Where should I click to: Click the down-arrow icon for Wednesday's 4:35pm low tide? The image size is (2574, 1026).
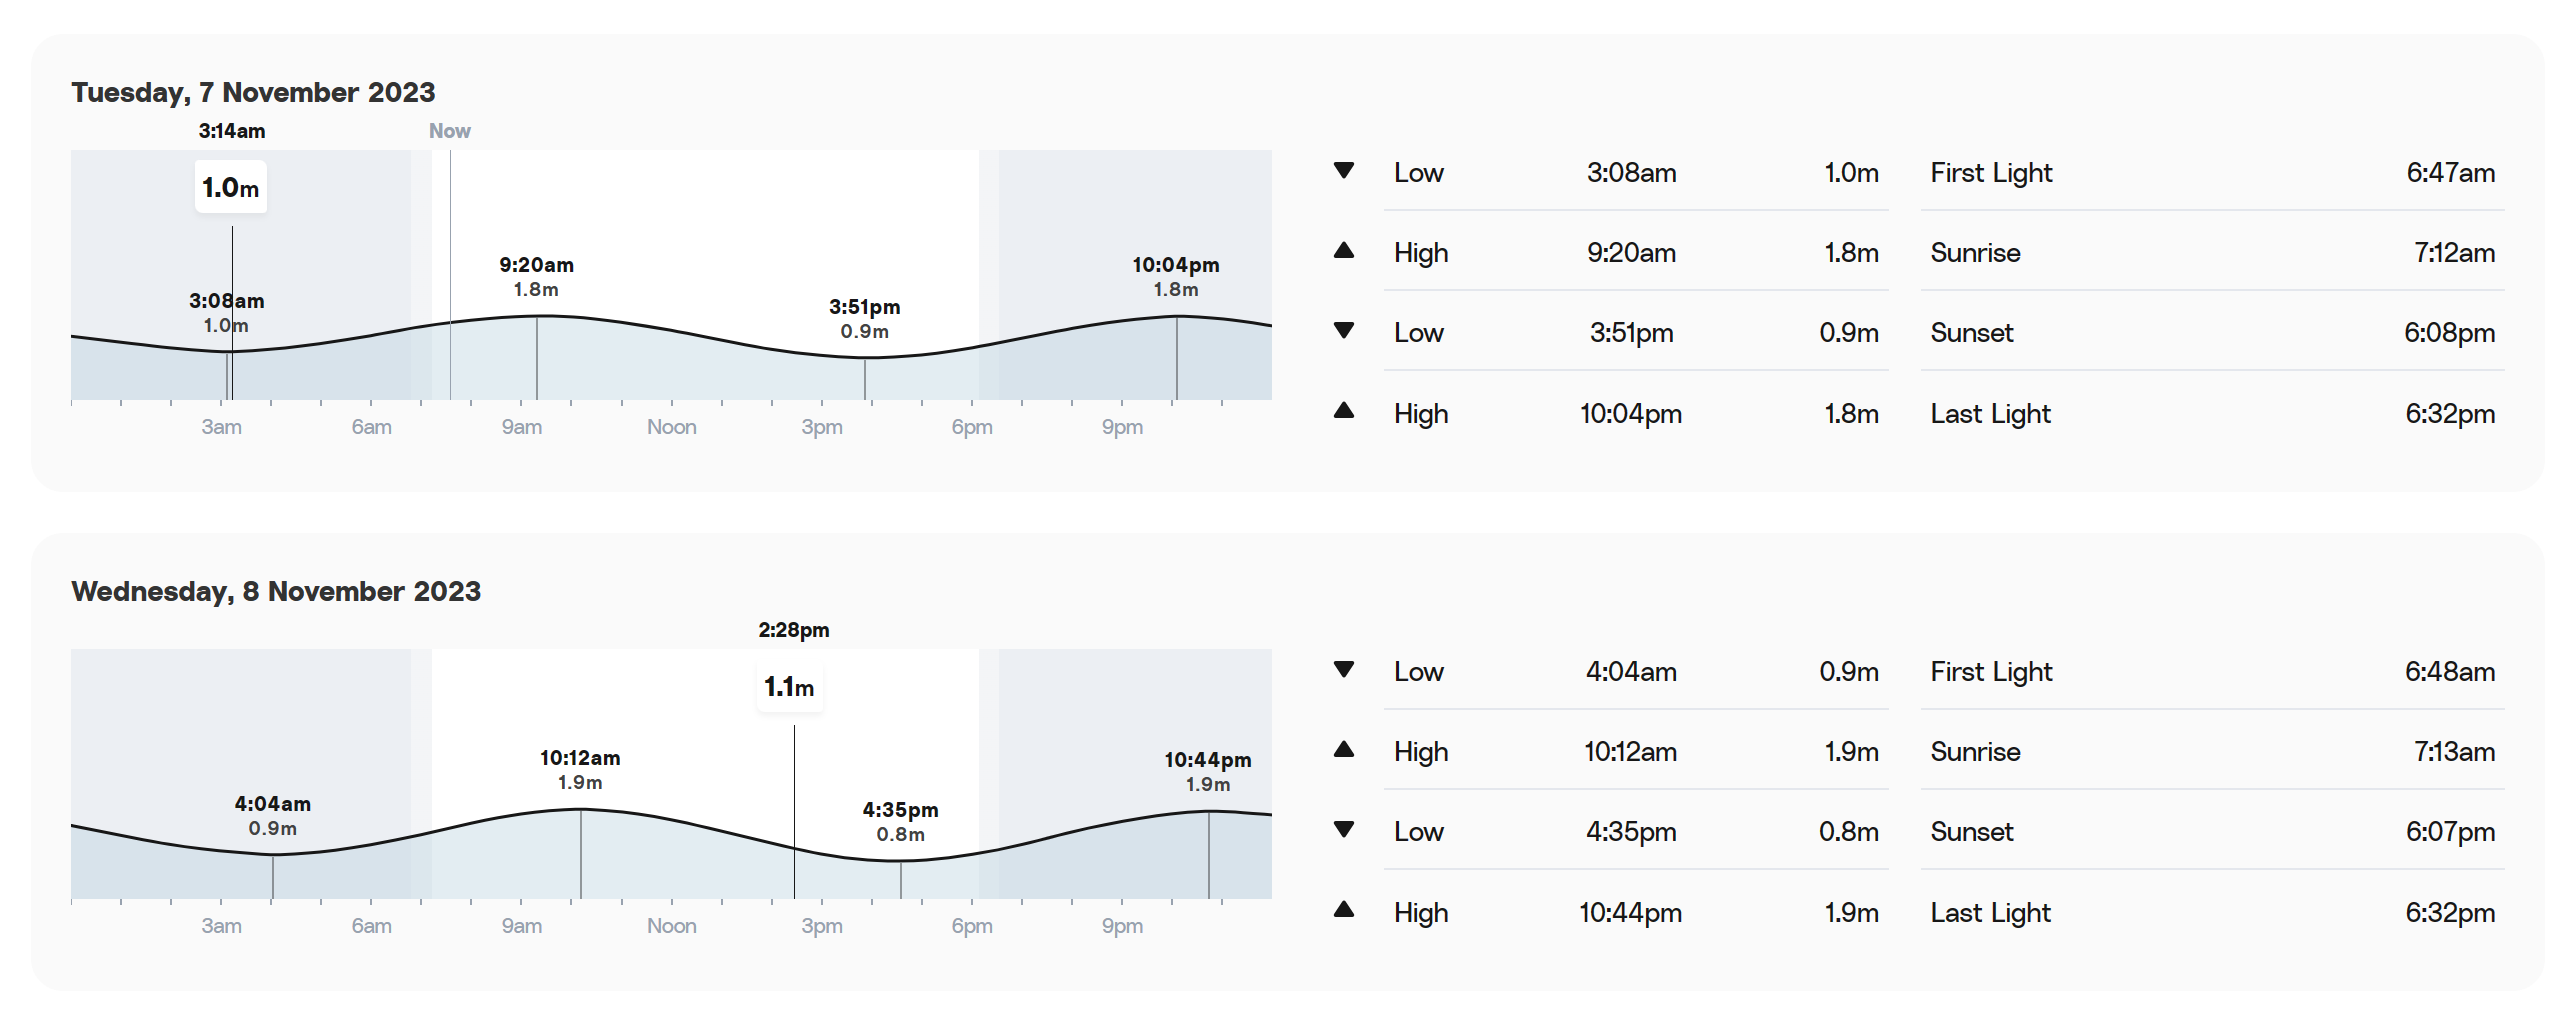click(1344, 830)
